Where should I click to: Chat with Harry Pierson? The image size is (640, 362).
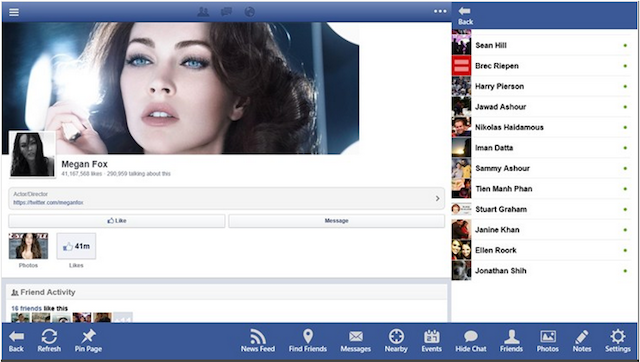541,86
